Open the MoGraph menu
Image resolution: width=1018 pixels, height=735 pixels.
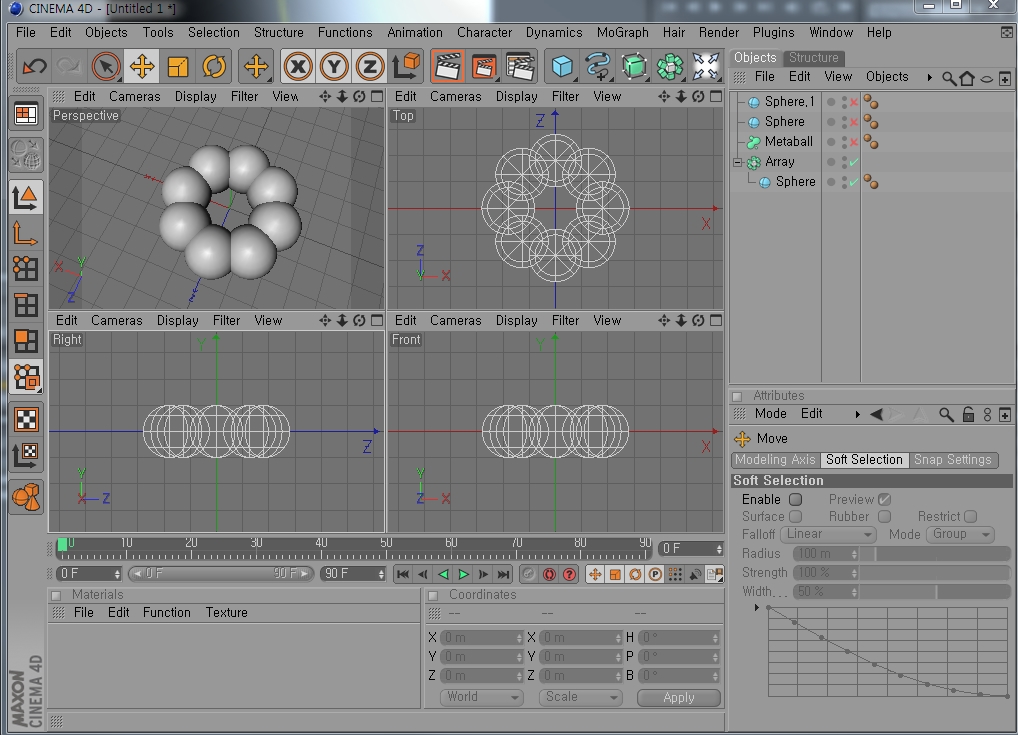point(623,32)
